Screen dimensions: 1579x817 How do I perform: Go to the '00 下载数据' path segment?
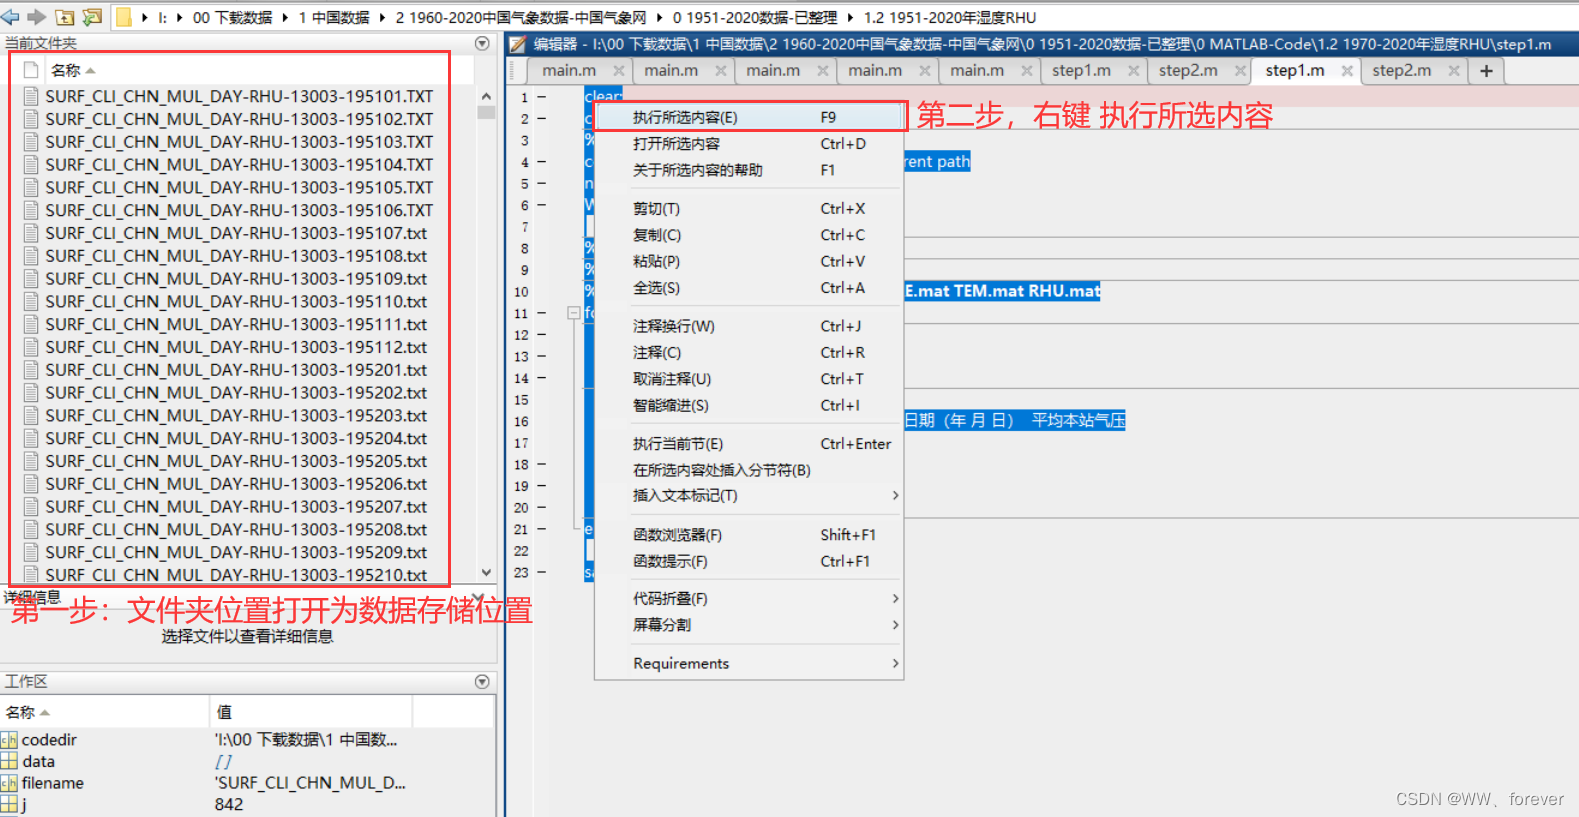pos(232,18)
